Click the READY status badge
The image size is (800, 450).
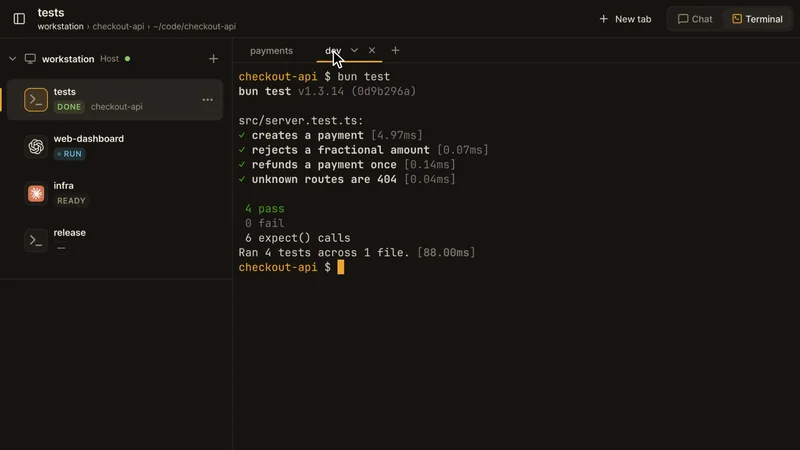point(71,201)
